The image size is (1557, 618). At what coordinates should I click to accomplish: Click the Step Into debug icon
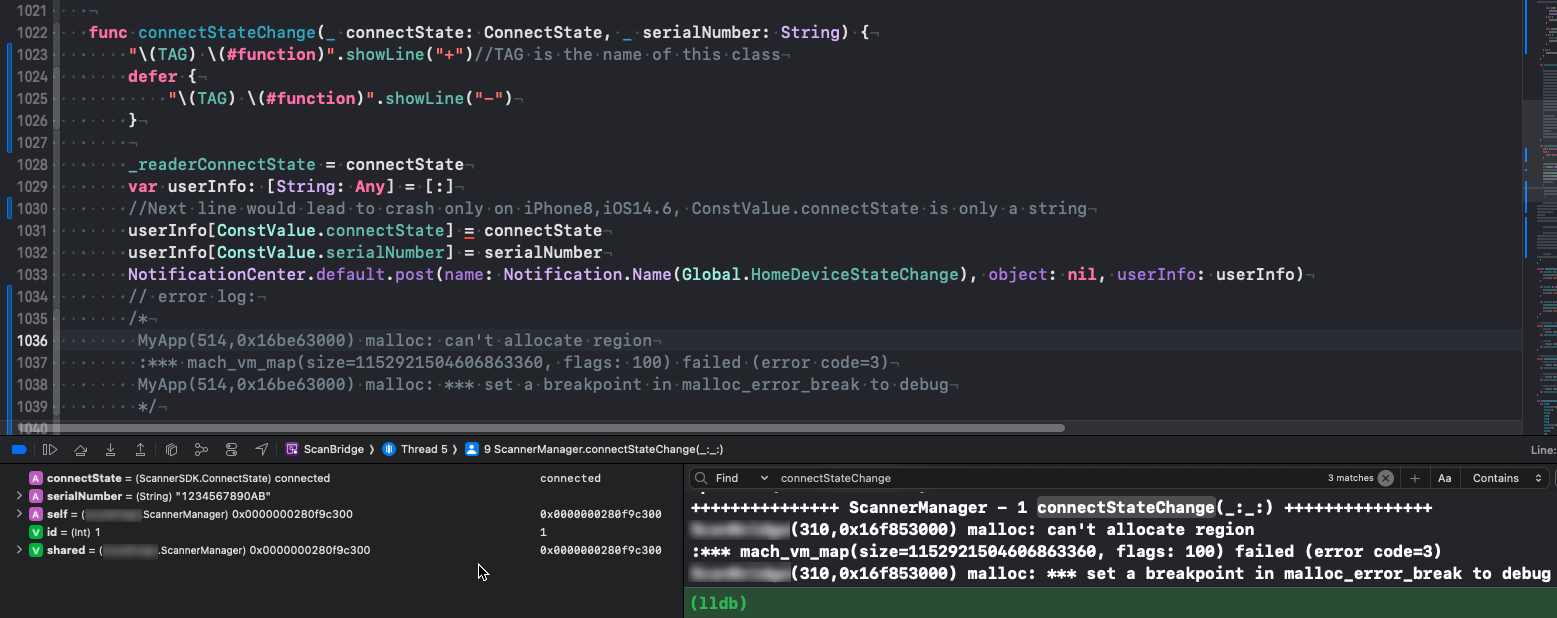pos(110,449)
